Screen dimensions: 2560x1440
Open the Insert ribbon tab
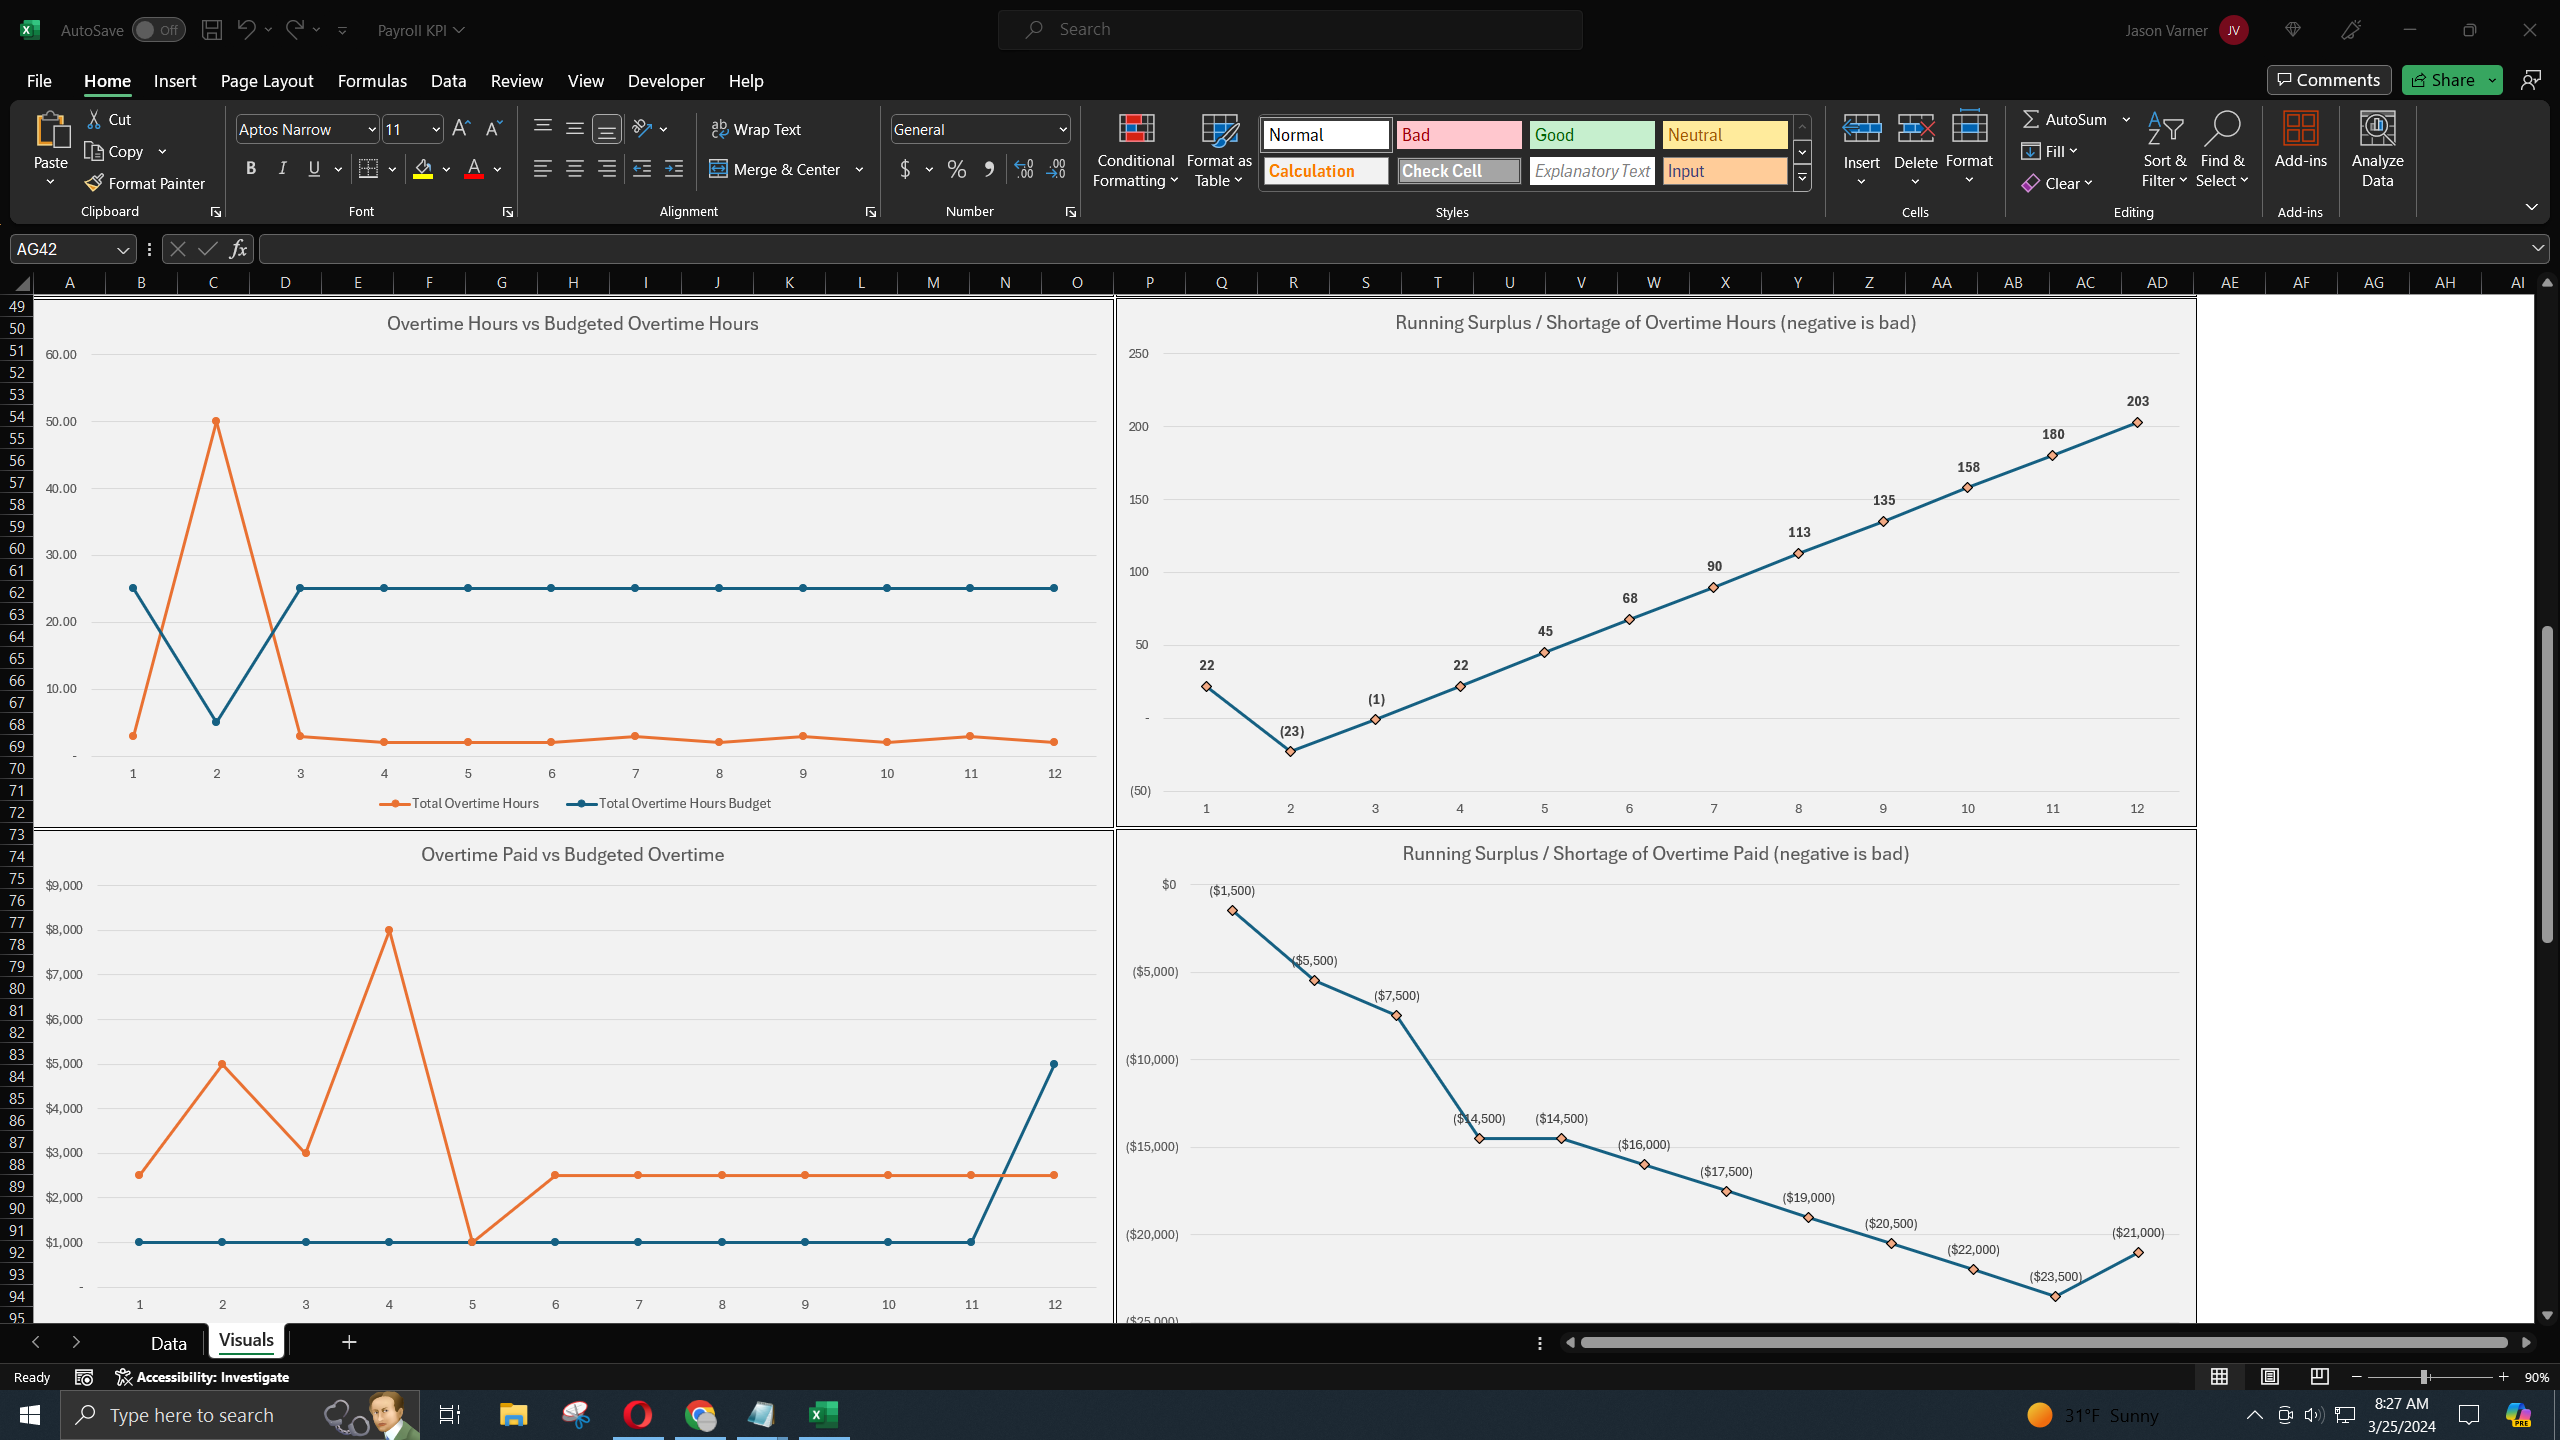click(x=175, y=81)
